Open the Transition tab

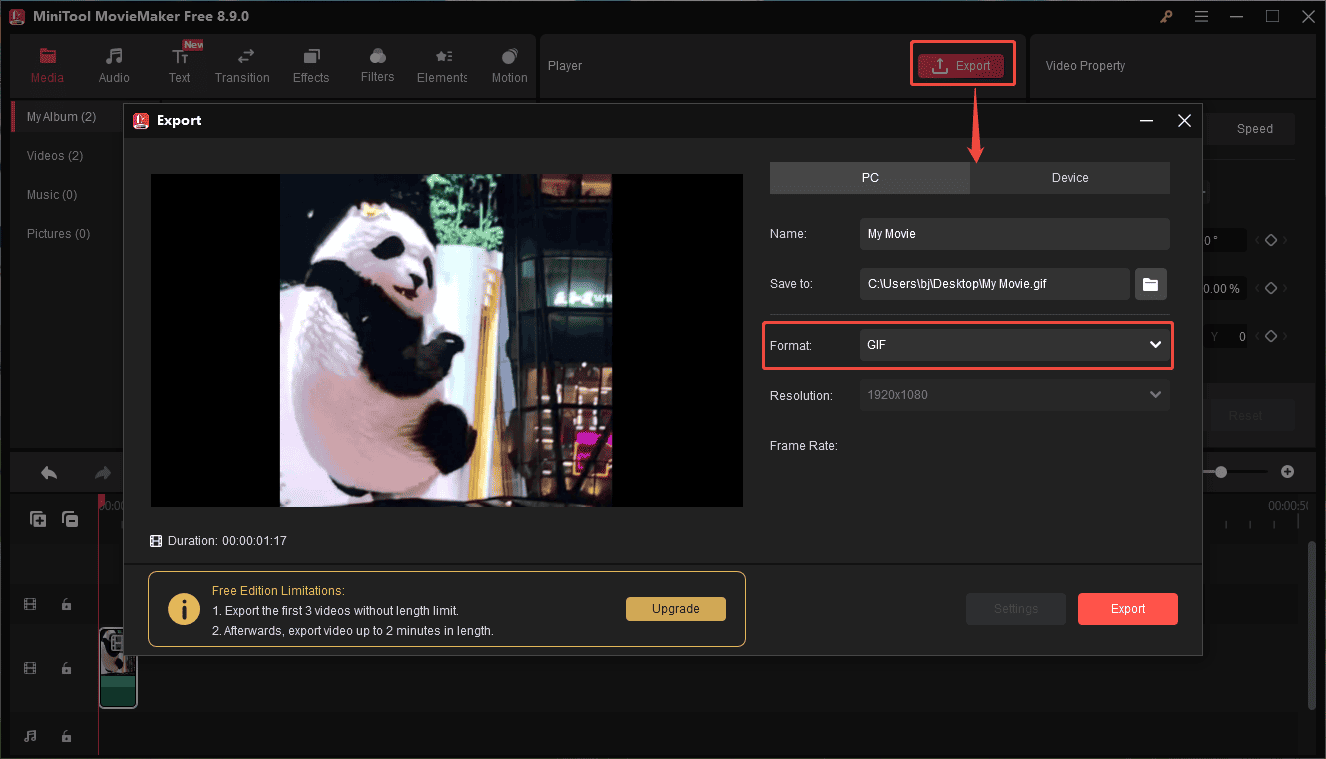(x=242, y=65)
